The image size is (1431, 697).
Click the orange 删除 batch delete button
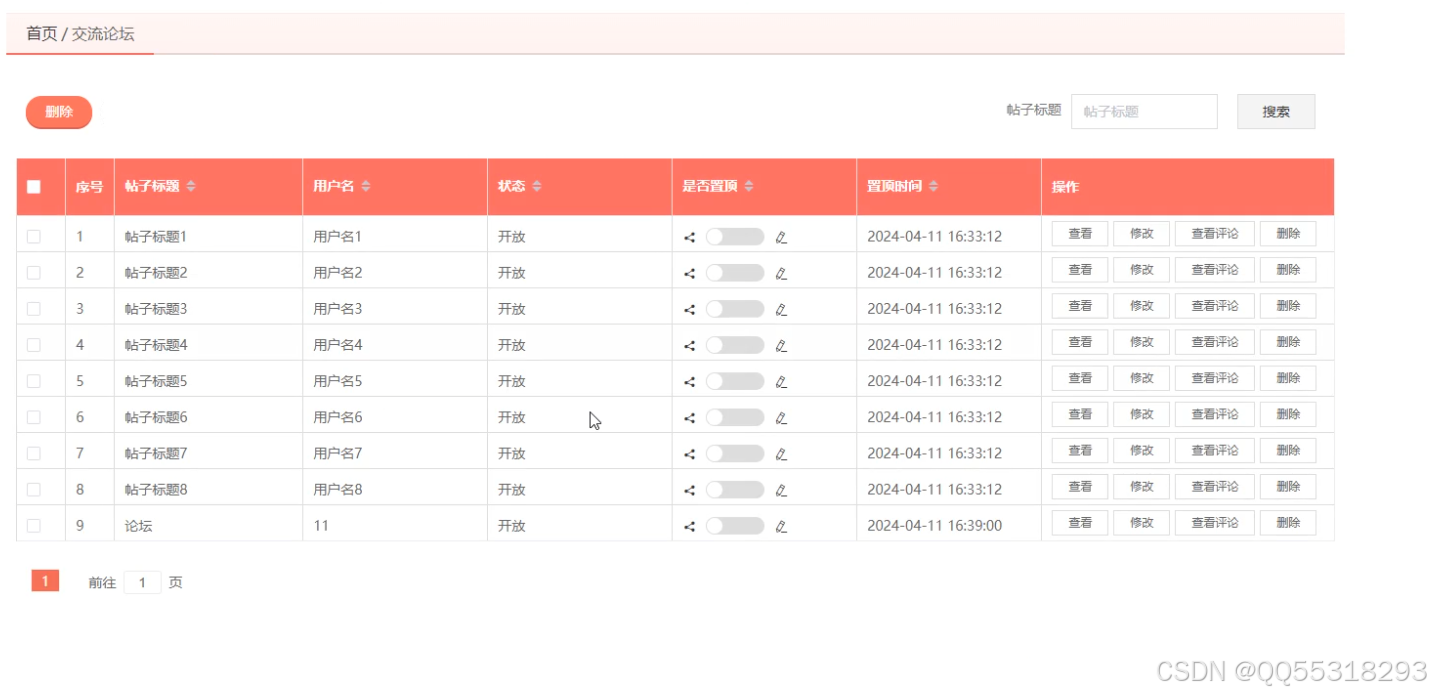point(59,112)
